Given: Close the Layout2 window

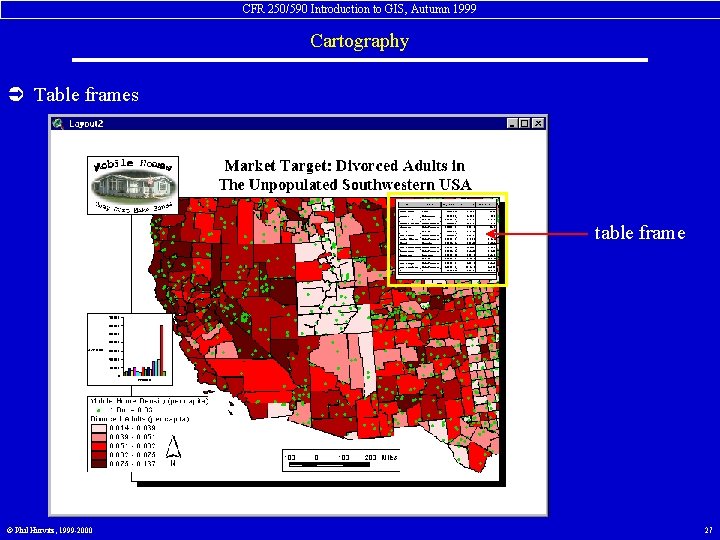Looking at the screenshot, I should point(538,124).
